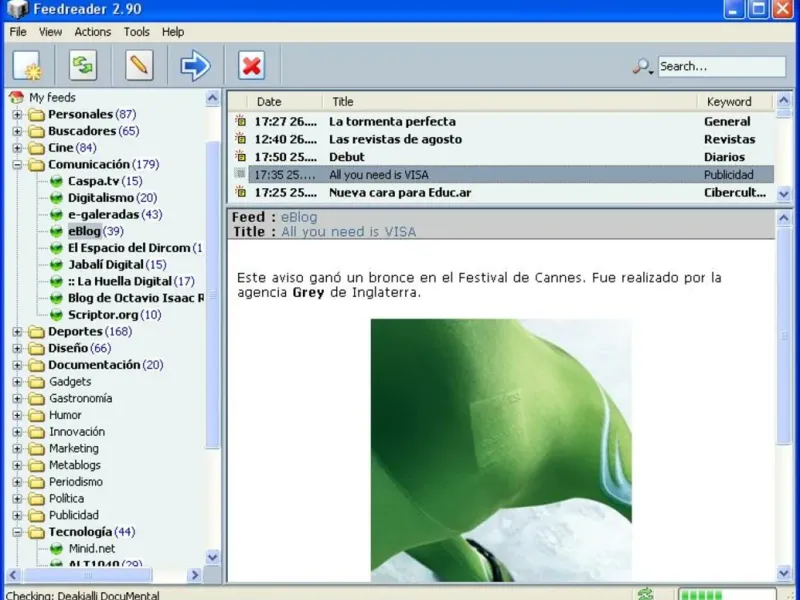Click the Caspa.tv feed status icon
This screenshot has width=800, height=600.
pyautogui.click(x=56, y=181)
